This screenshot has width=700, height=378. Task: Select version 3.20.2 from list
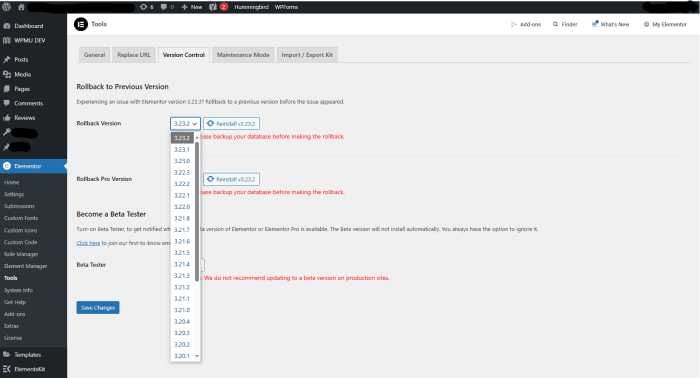(x=182, y=345)
